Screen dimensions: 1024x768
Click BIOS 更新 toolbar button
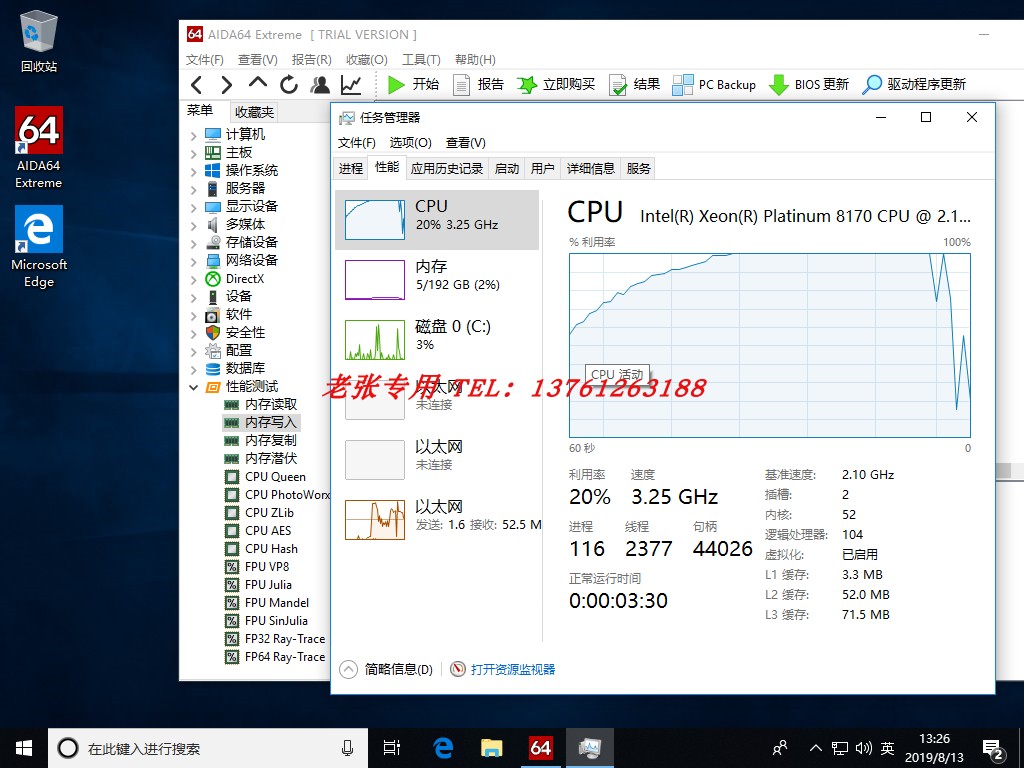coord(808,84)
